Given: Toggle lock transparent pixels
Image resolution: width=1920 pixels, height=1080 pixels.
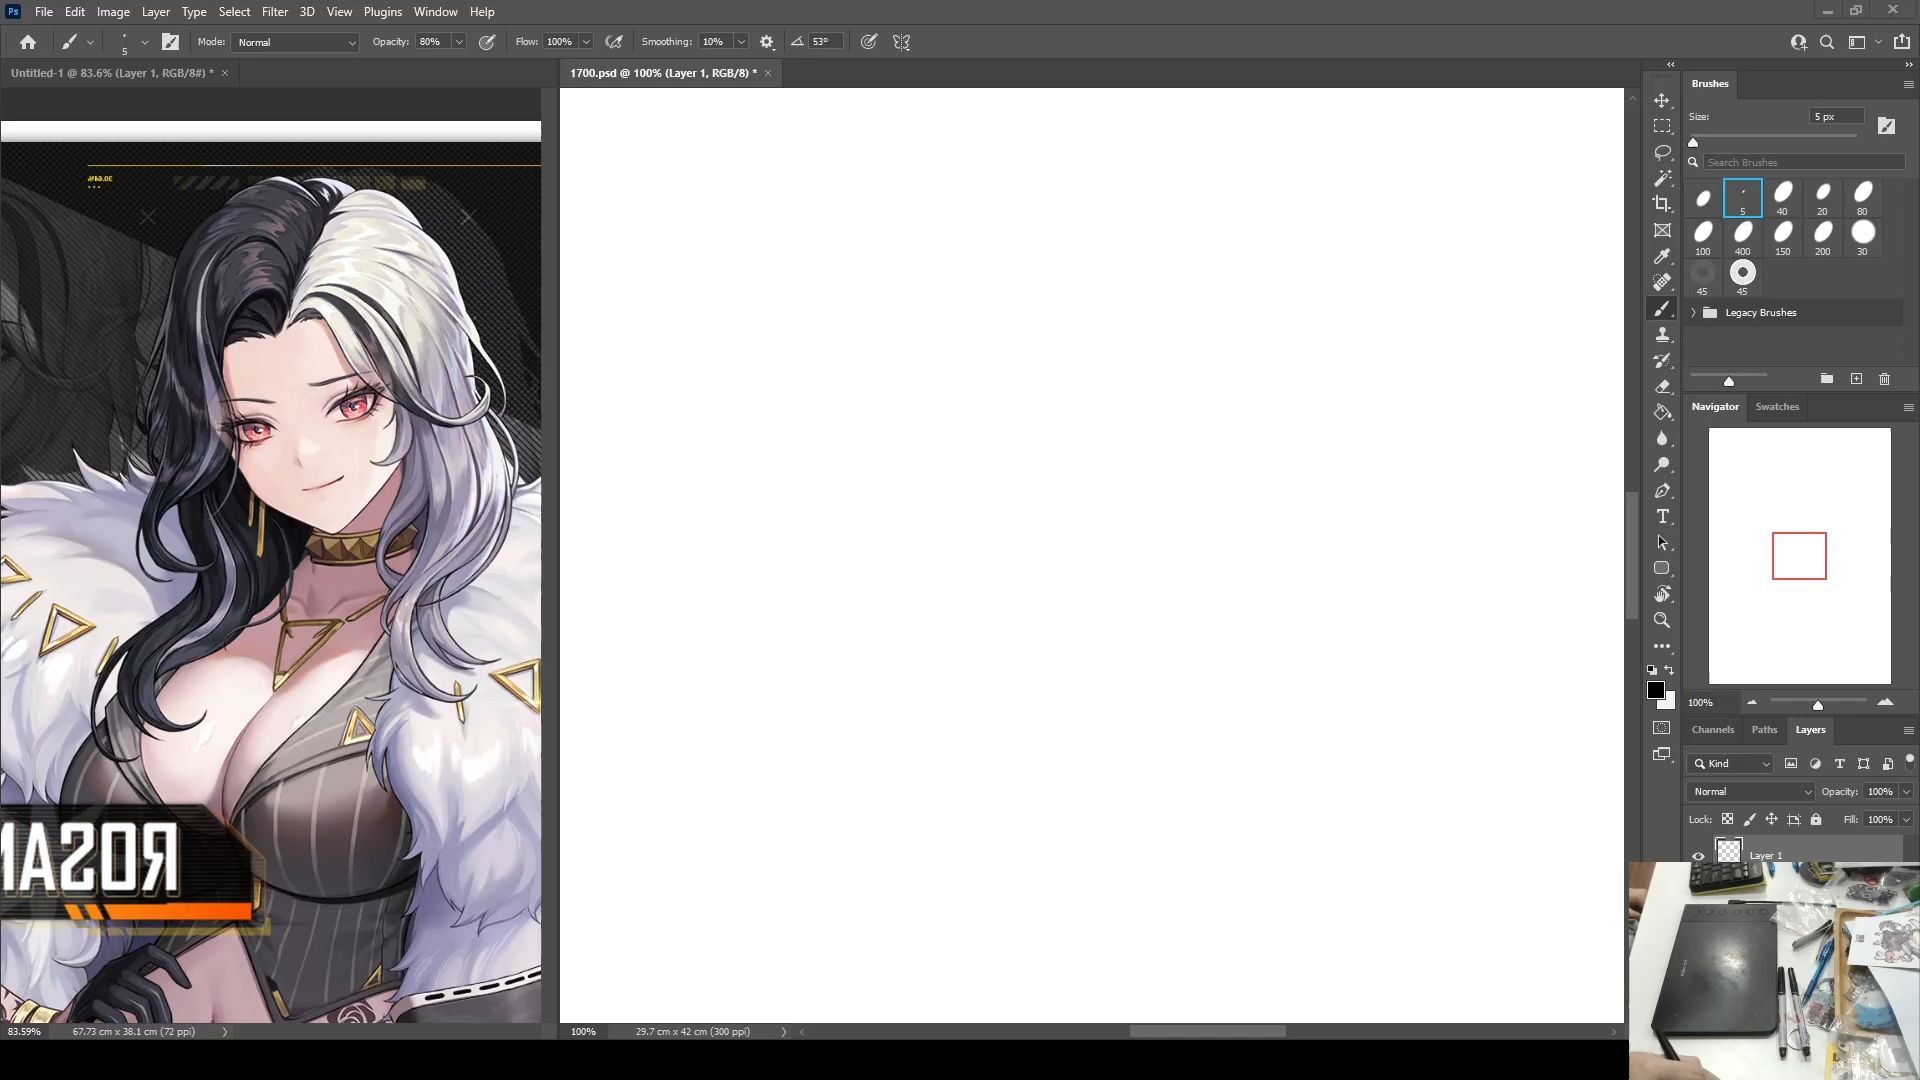Looking at the screenshot, I should coord(1727,819).
